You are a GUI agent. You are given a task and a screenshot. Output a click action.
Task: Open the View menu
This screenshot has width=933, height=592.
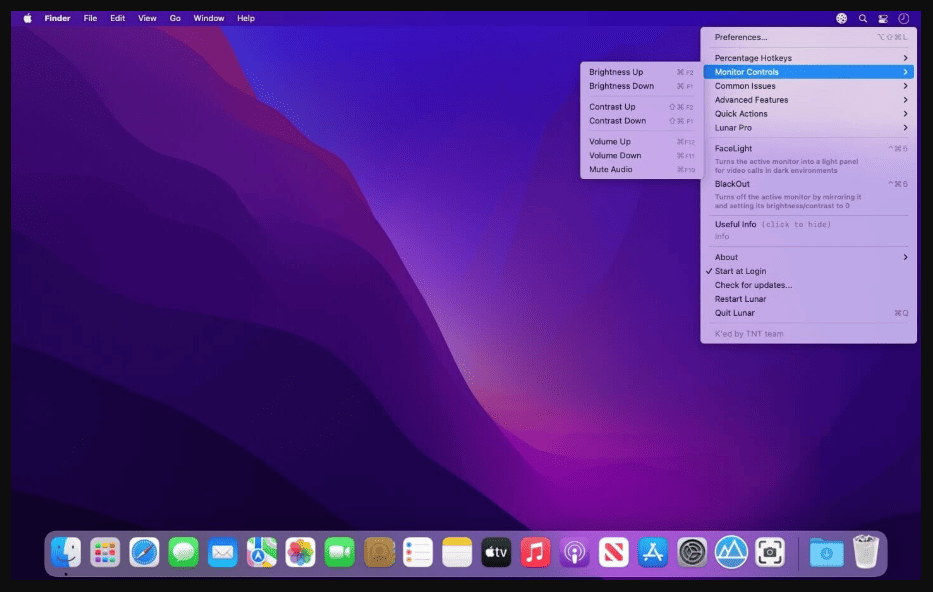pos(147,18)
